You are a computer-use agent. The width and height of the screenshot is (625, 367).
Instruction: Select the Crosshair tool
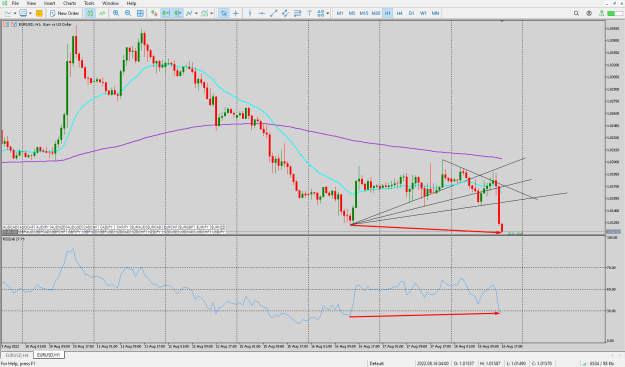(236, 13)
